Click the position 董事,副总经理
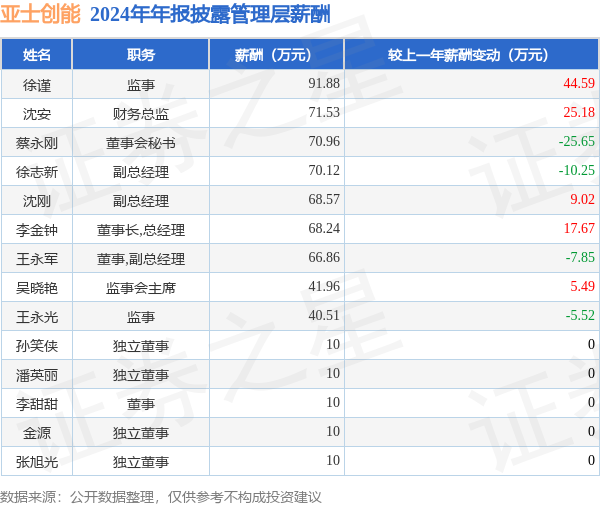The image size is (600, 506). click(141, 259)
